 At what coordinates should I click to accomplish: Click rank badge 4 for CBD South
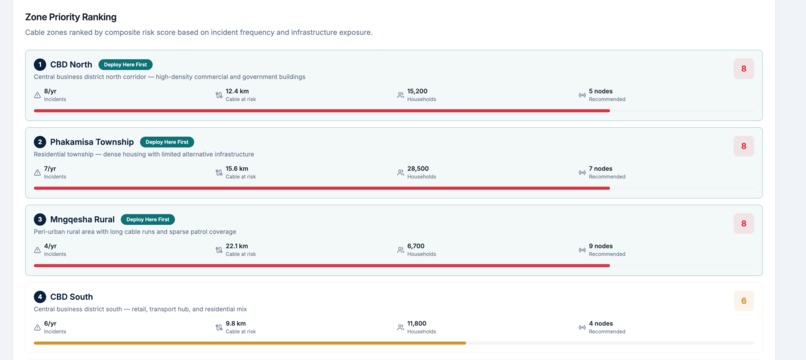pos(40,297)
